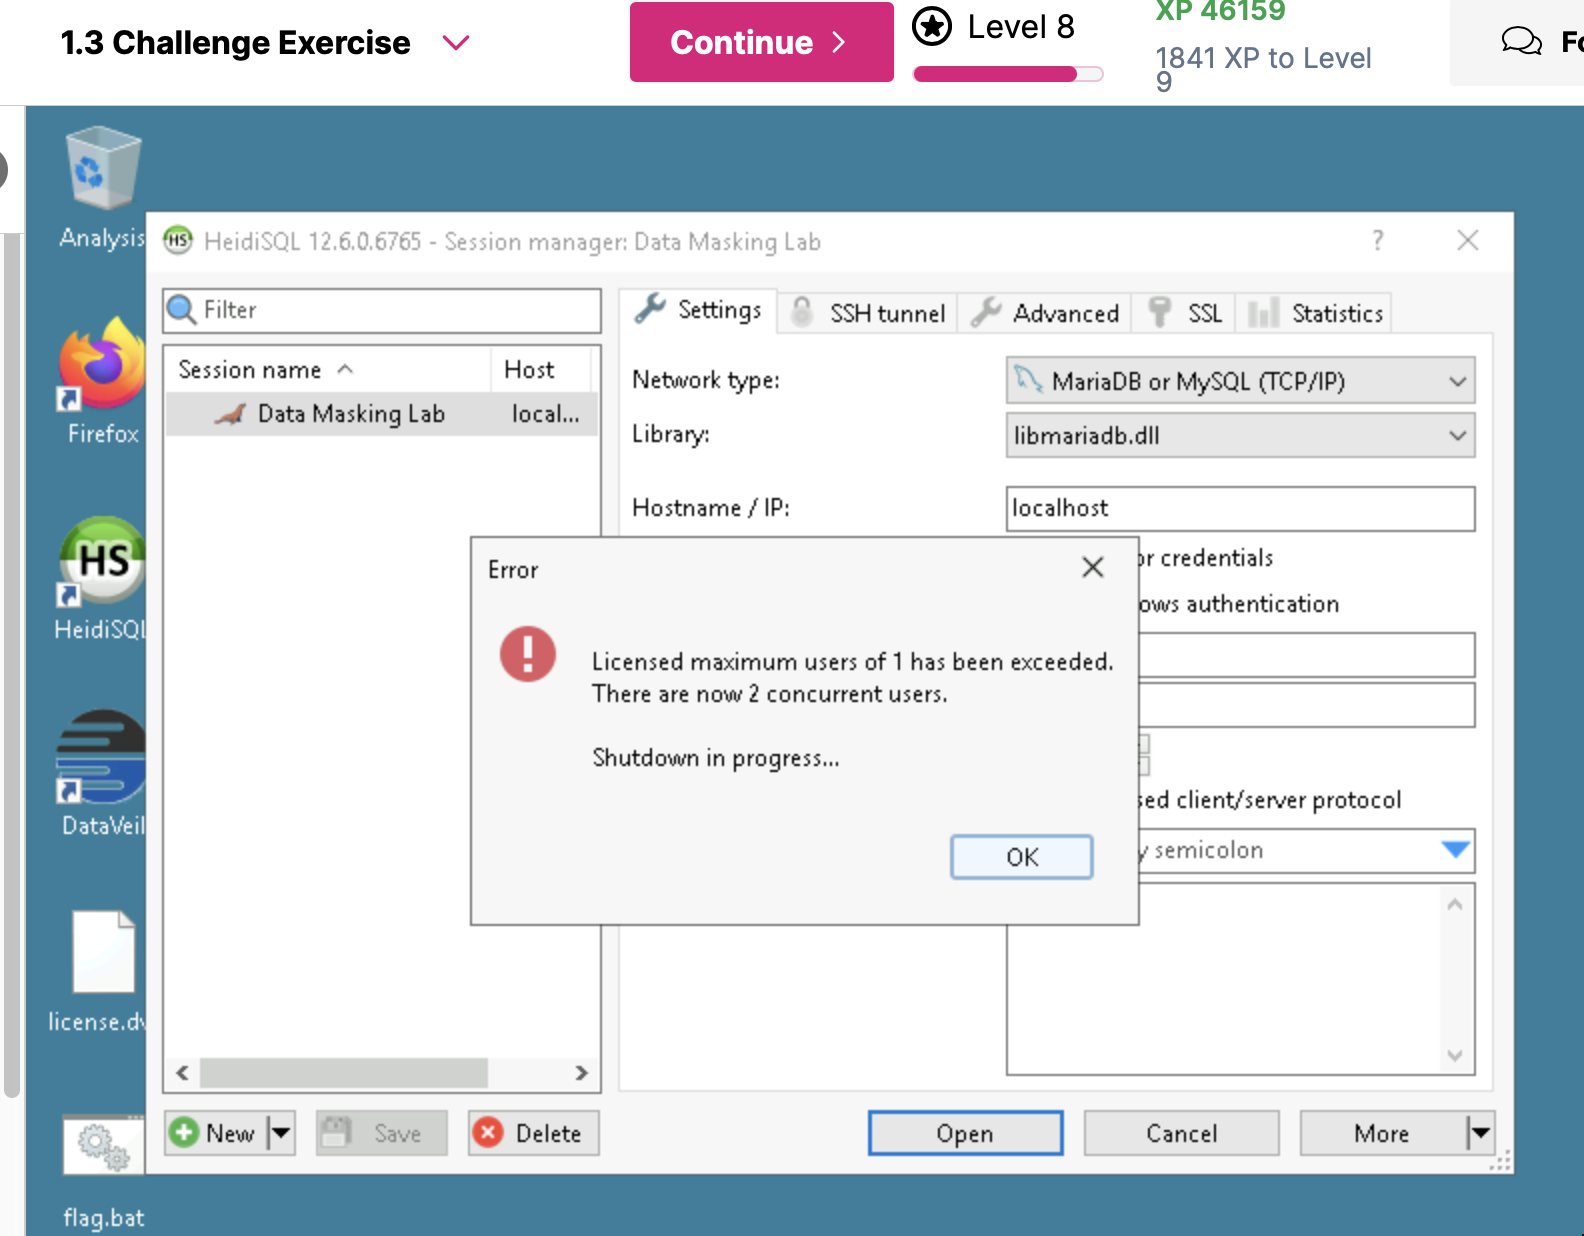Select the Data Masking Lab session
The height and width of the screenshot is (1236, 1584).
click(x=350, y=414)
